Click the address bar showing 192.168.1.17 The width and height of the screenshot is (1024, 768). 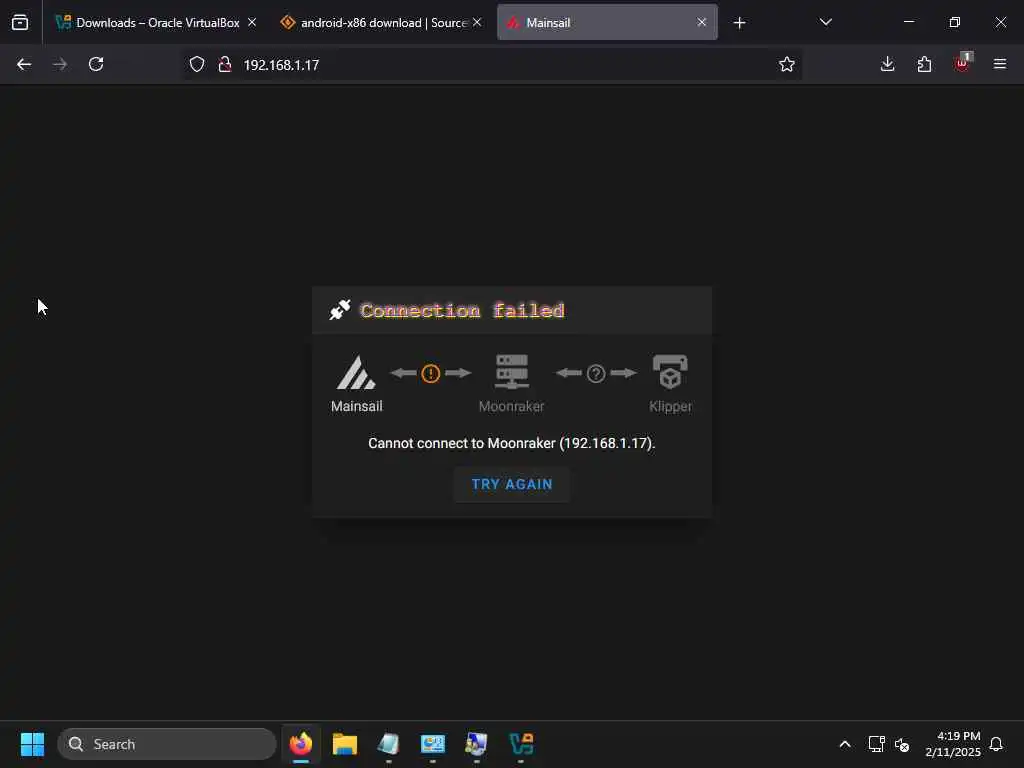tap(492, 65)
